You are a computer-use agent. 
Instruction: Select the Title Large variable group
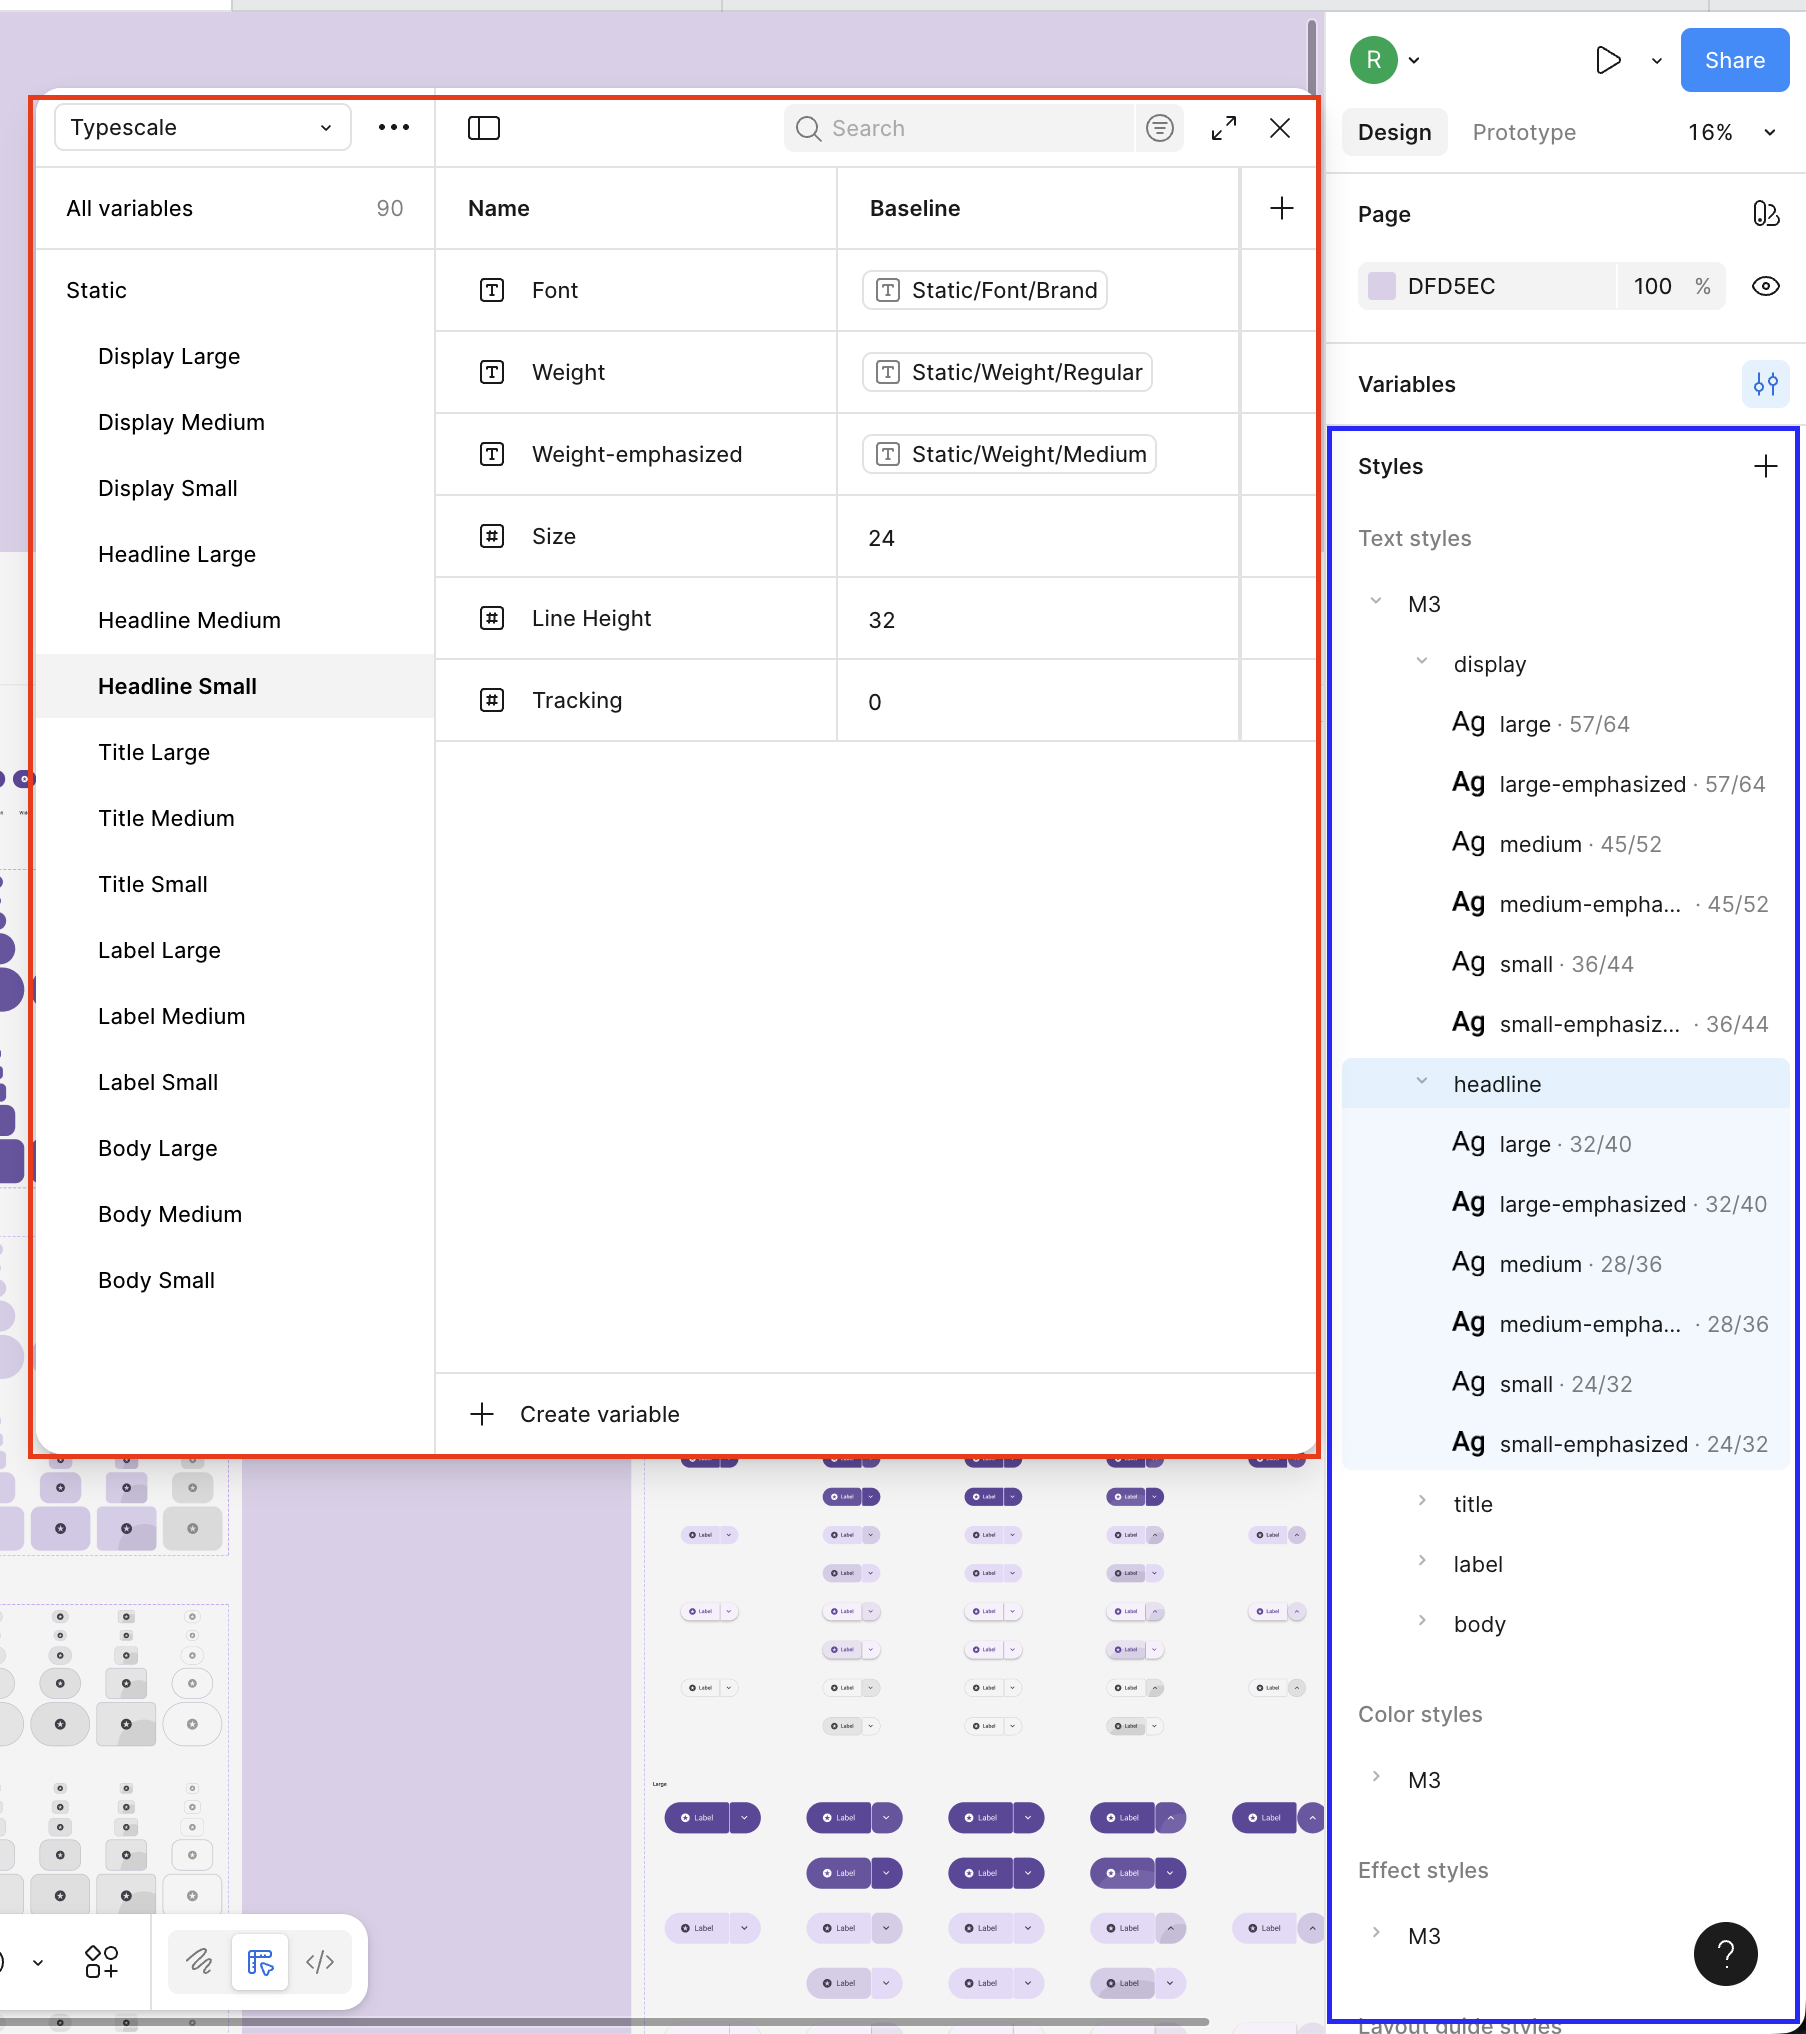pos(235,752)
